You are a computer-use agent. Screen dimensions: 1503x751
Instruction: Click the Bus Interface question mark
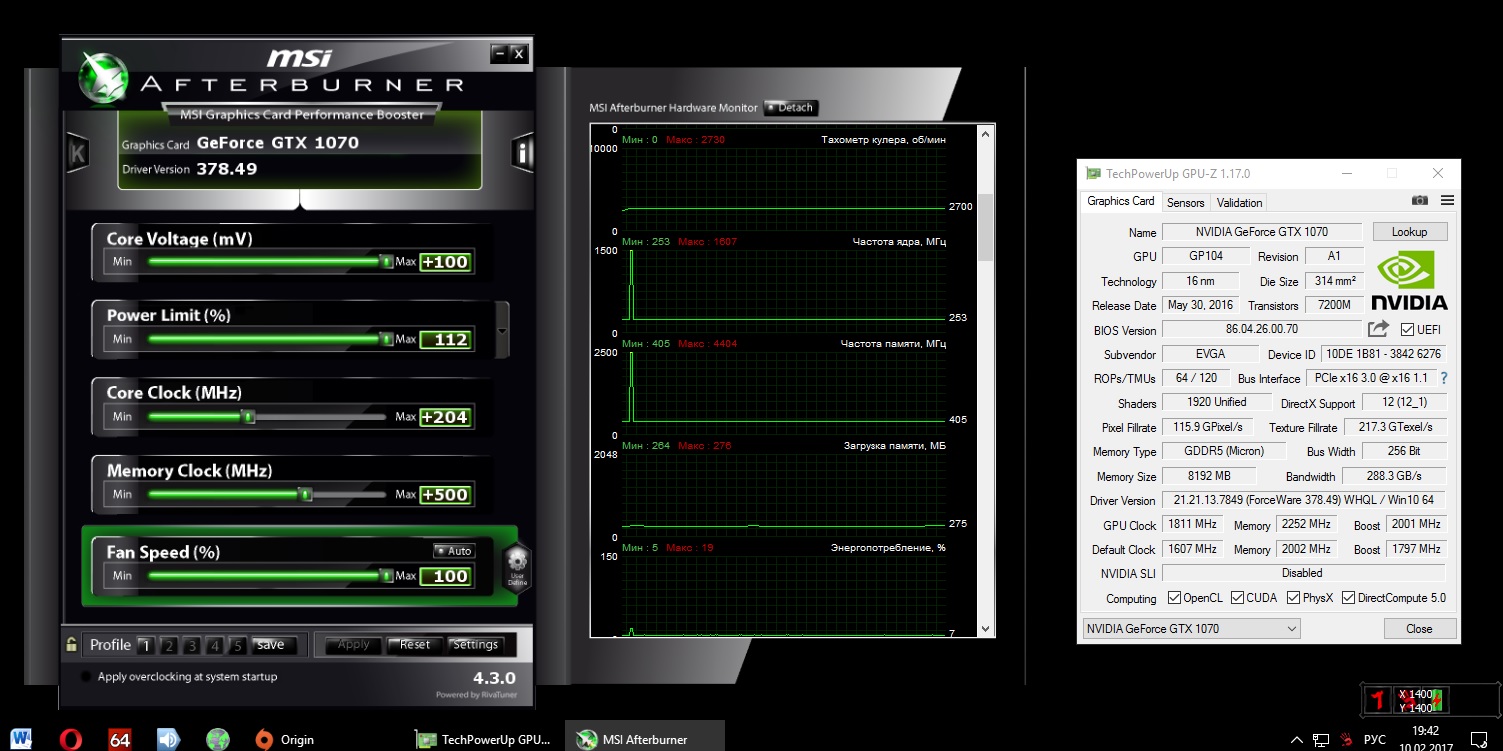click(1443, 378)
